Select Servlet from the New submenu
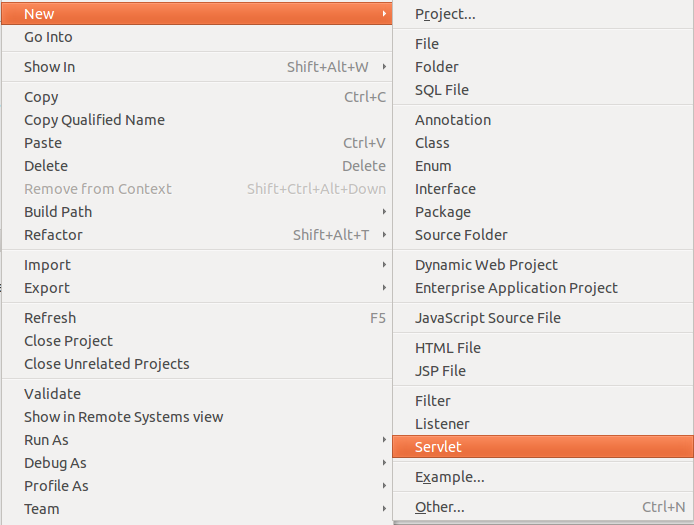The width and height of the screenshot is (694, 525). [x=543, y=447]
